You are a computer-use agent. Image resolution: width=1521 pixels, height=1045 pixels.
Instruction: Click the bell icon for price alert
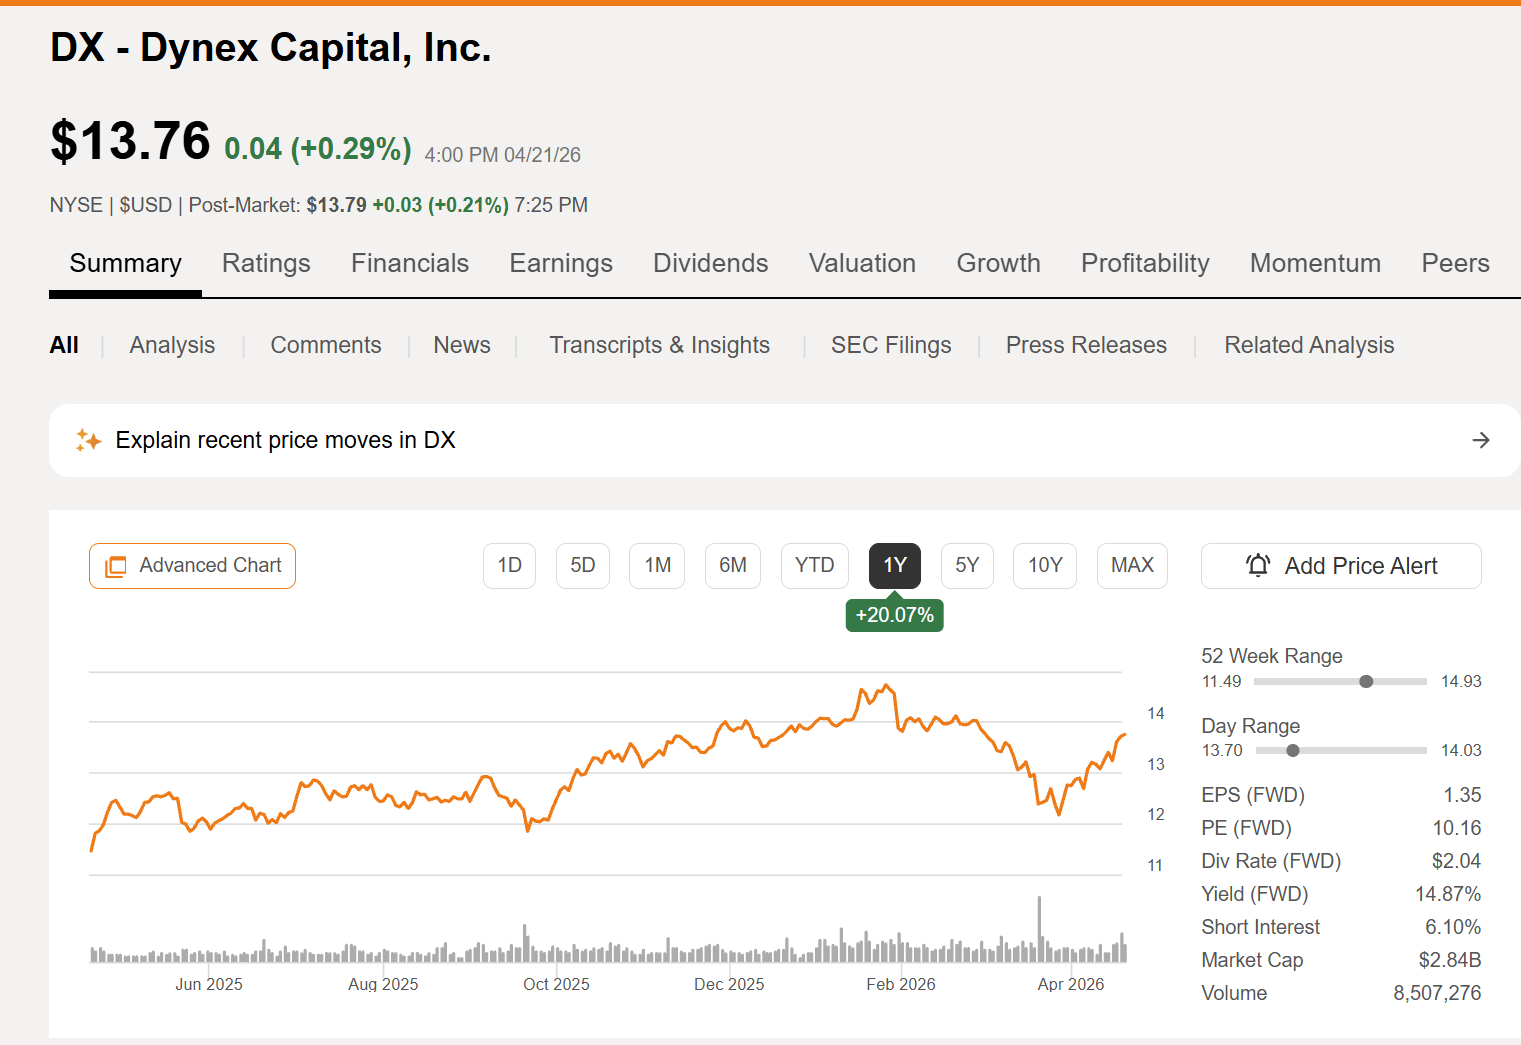coord(1258,566)
